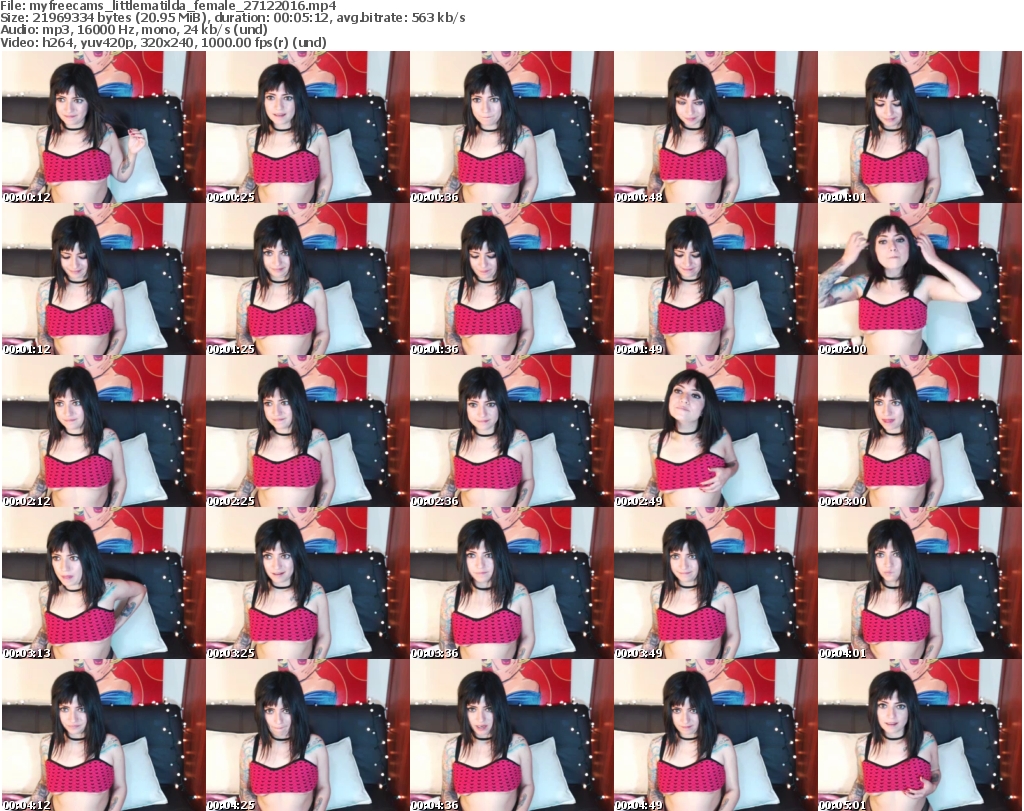1024x811 pixels.
Task: Select the thumbnail timestamped 00:03:36
Action: pyautogui.click(x=511, y=583)
